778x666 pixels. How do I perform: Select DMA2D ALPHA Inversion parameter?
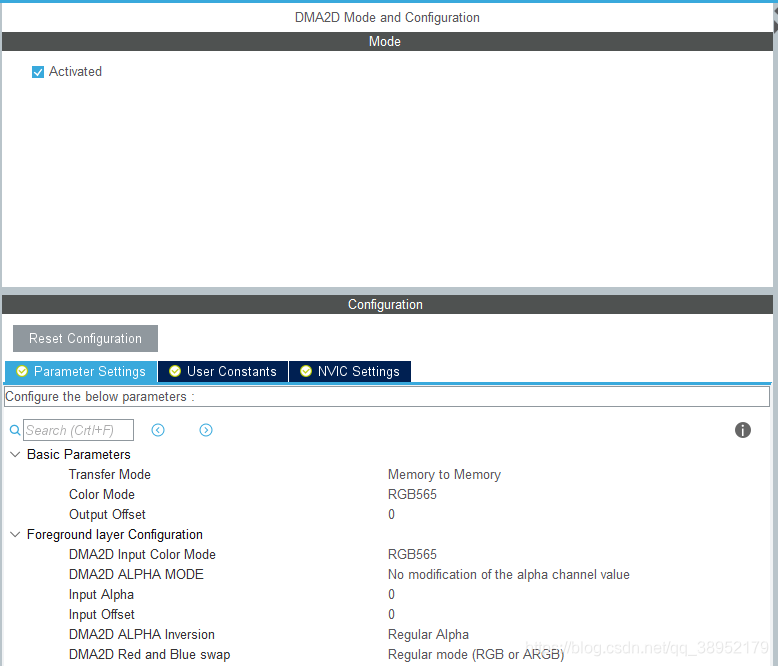pos(142,634)
